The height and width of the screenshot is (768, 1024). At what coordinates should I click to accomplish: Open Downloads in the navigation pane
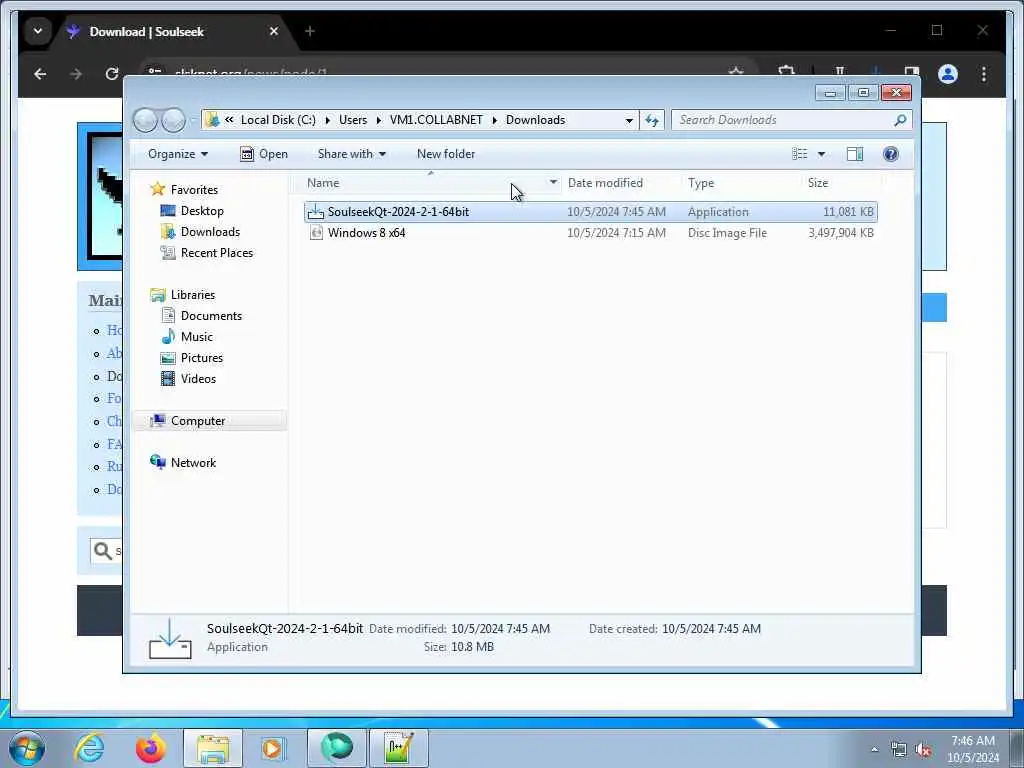coord(210,232)
